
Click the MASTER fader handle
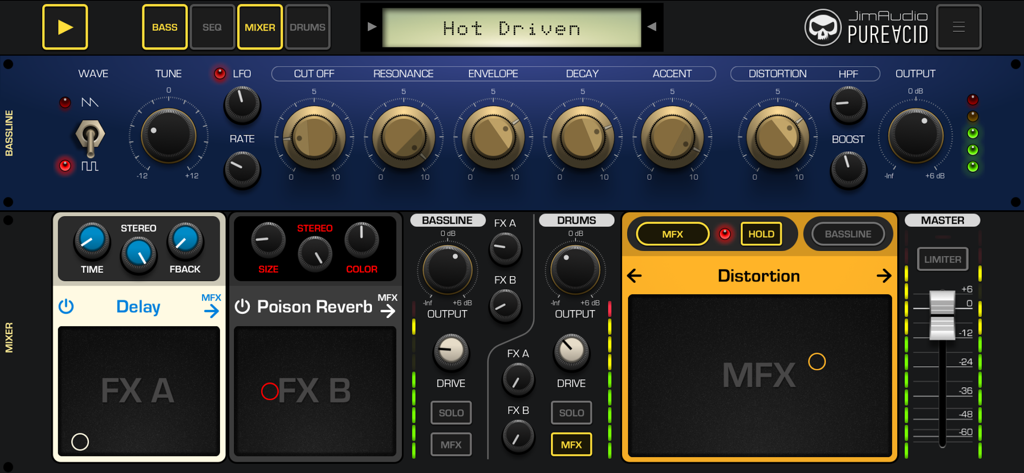point(942,314)
